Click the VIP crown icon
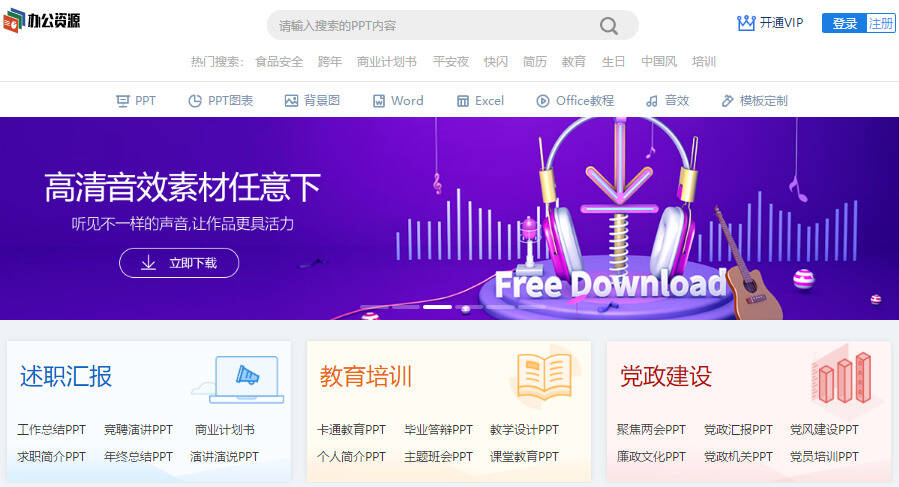899x487 pixels. (x=746, y=23)
